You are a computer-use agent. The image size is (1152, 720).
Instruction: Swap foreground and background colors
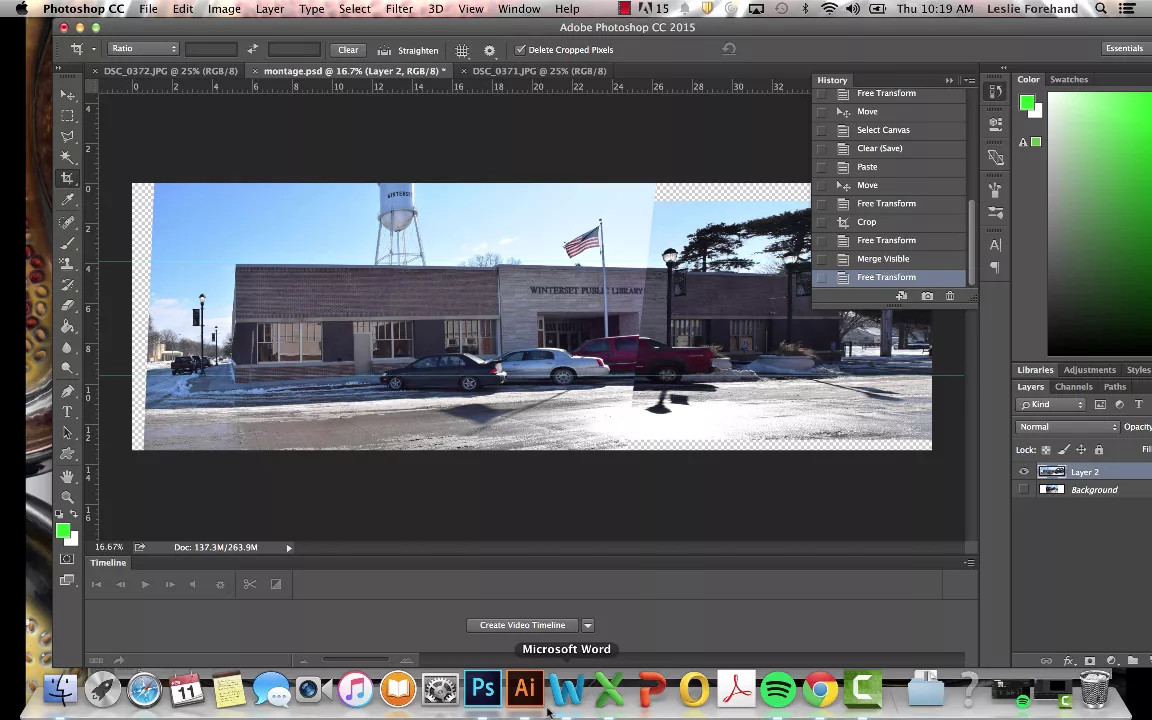point(74,514)
